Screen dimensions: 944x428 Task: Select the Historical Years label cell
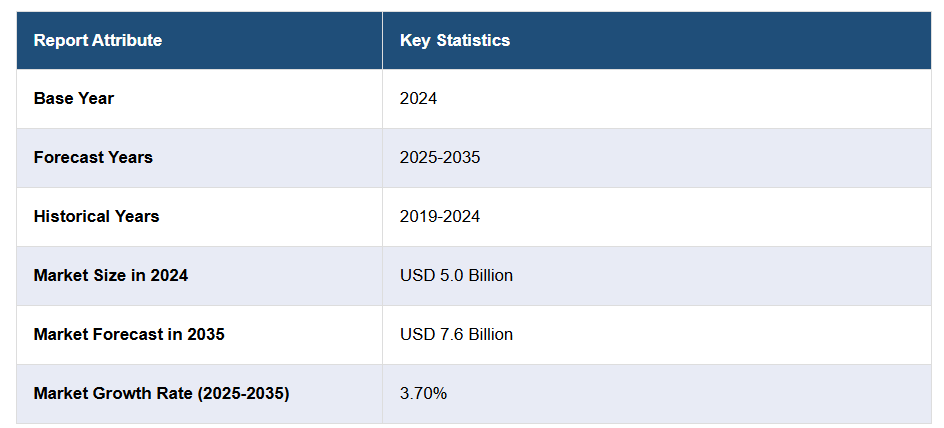pos(96,217)
